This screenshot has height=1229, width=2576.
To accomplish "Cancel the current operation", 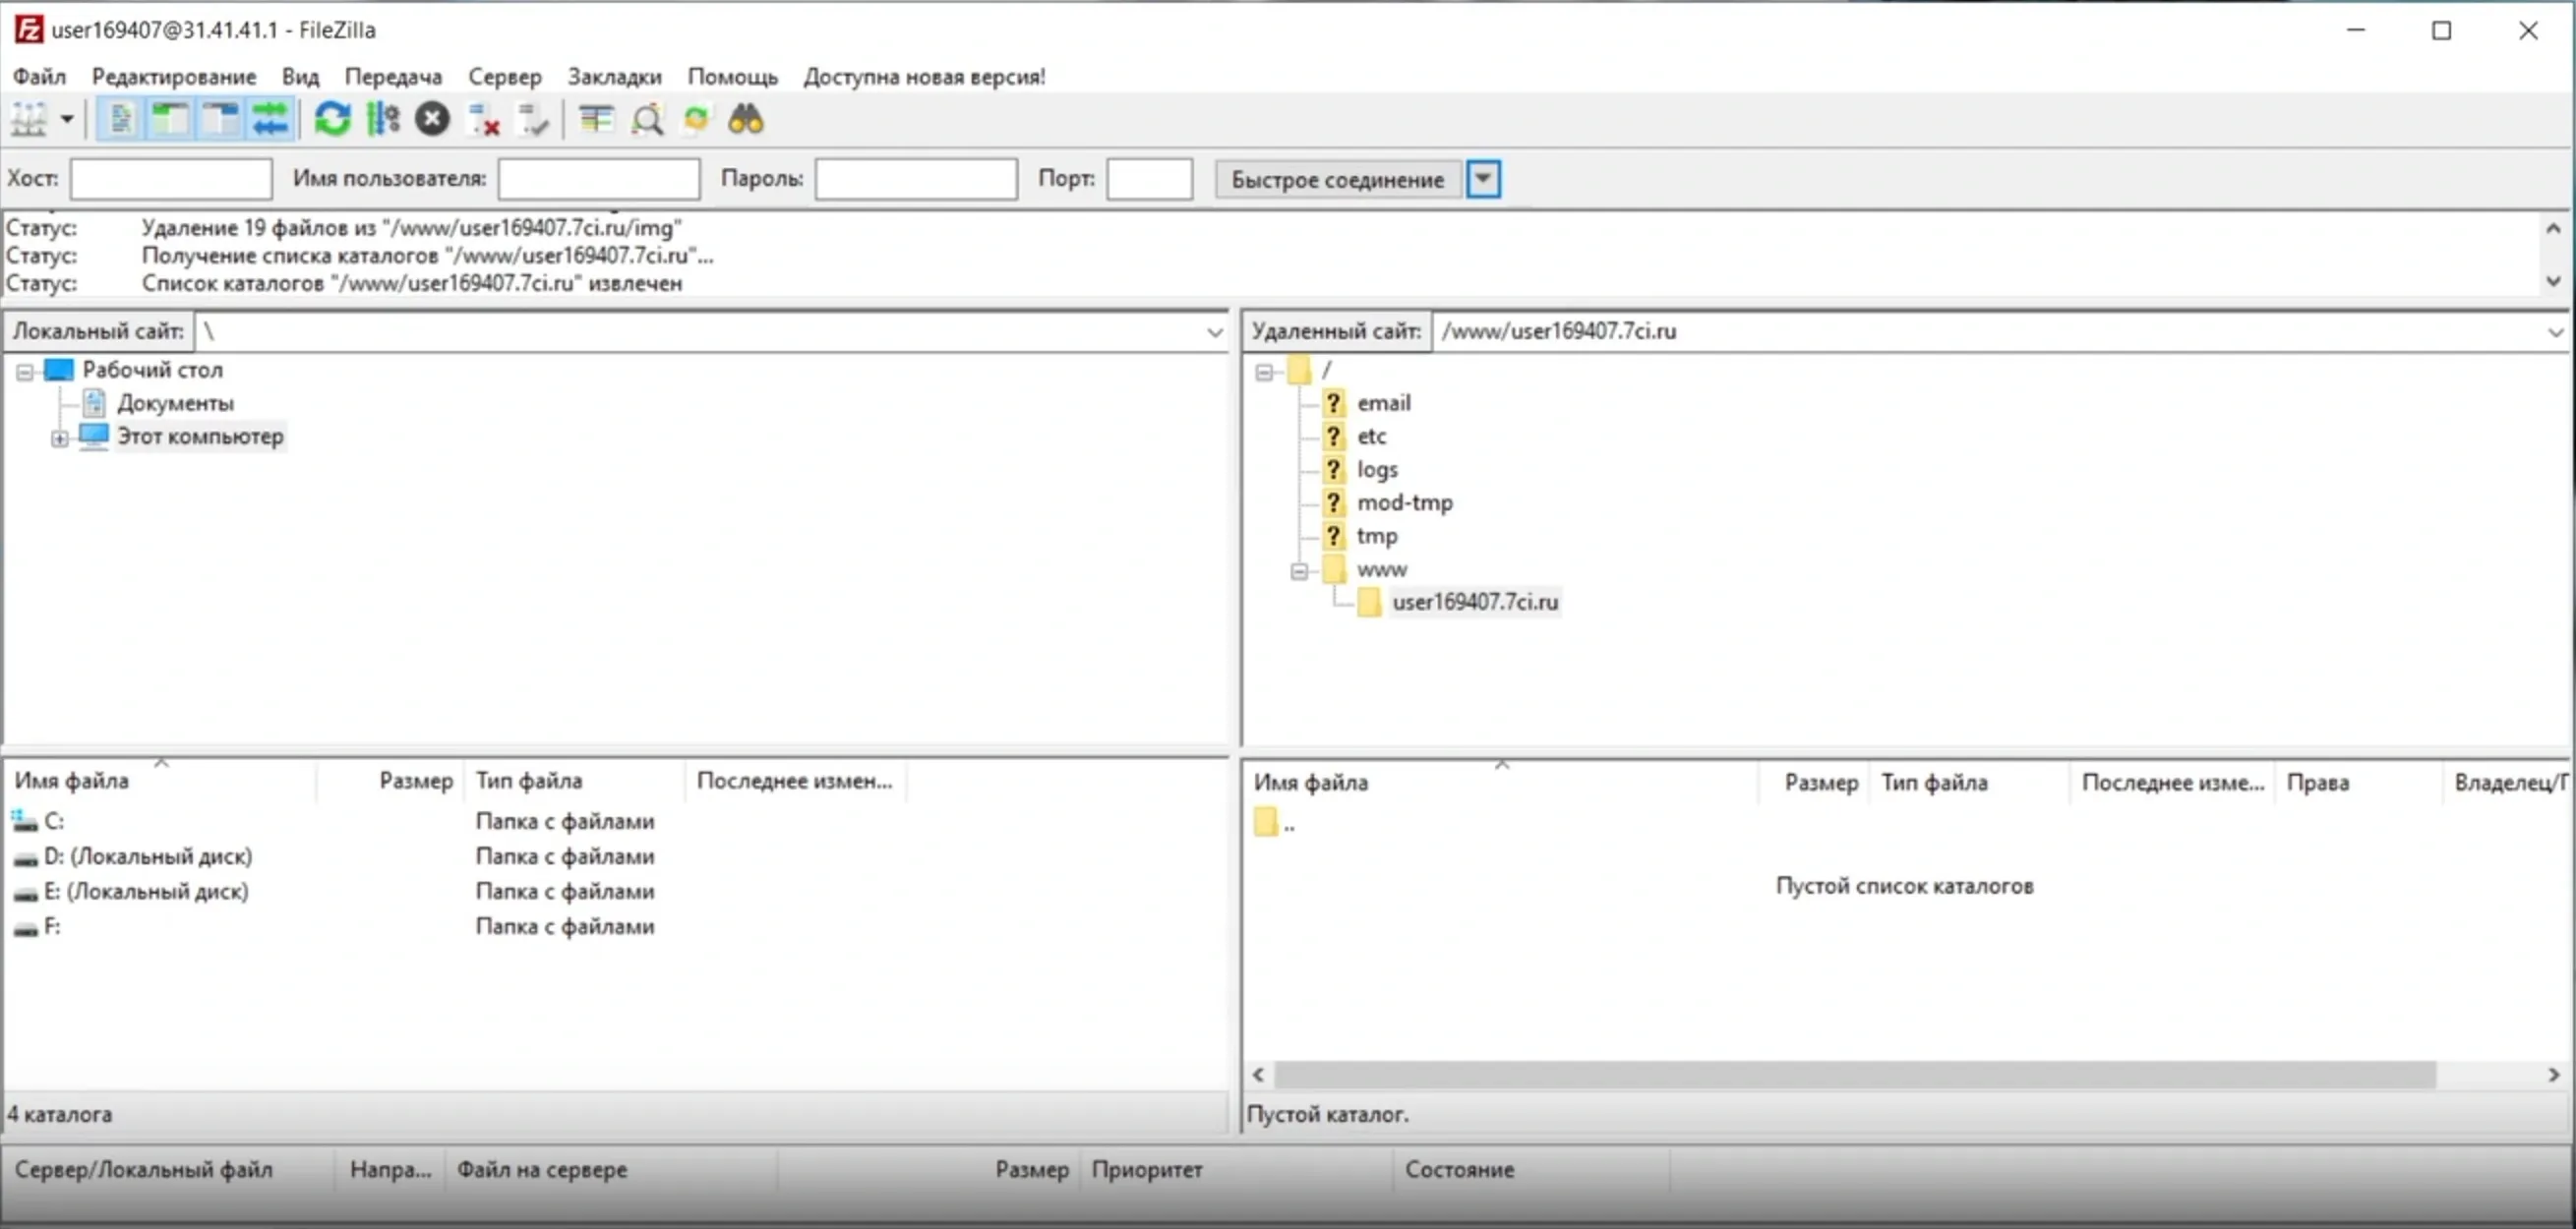I will click(x=432, y=120).
